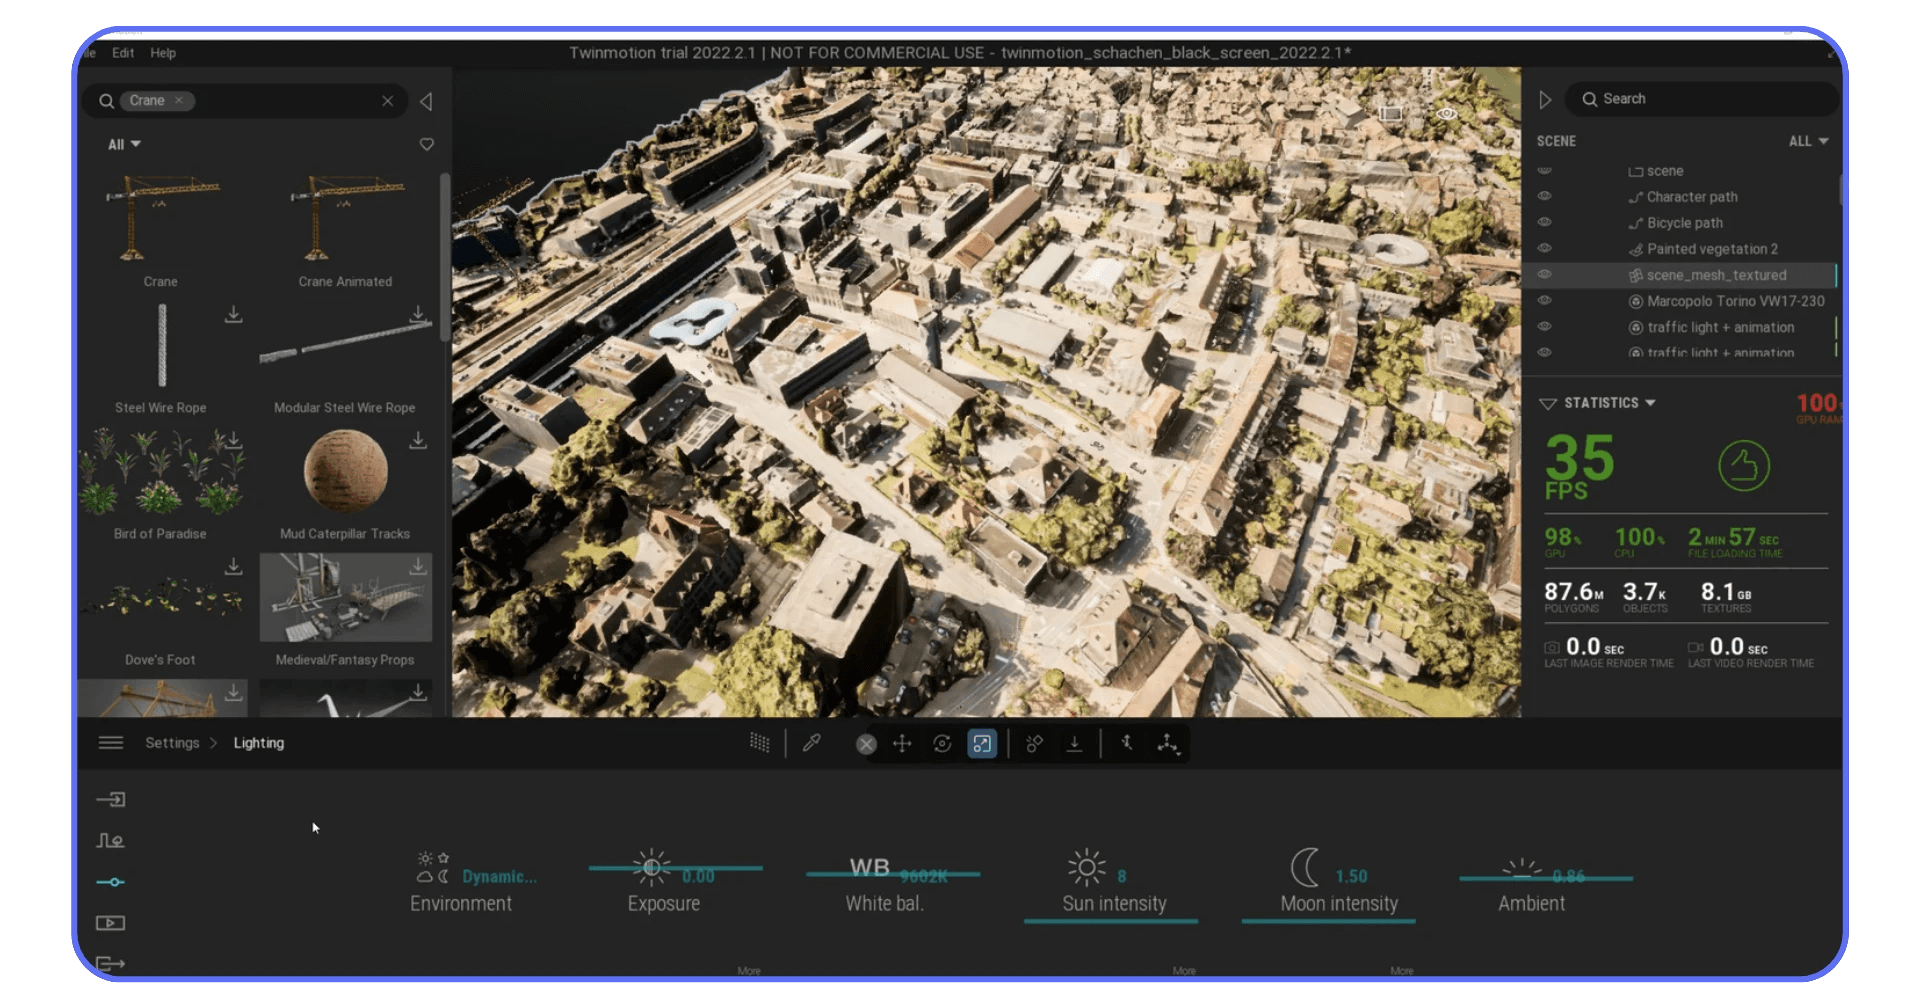Open the Import panel in the left sidebar
Viewport: 1920px width, 1004px height.
111,799
